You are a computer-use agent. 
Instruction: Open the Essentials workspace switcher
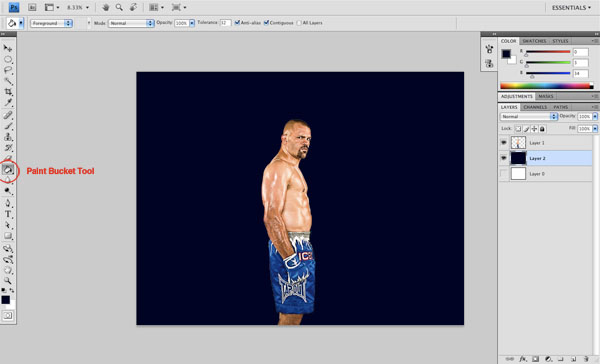coord(571,8)
